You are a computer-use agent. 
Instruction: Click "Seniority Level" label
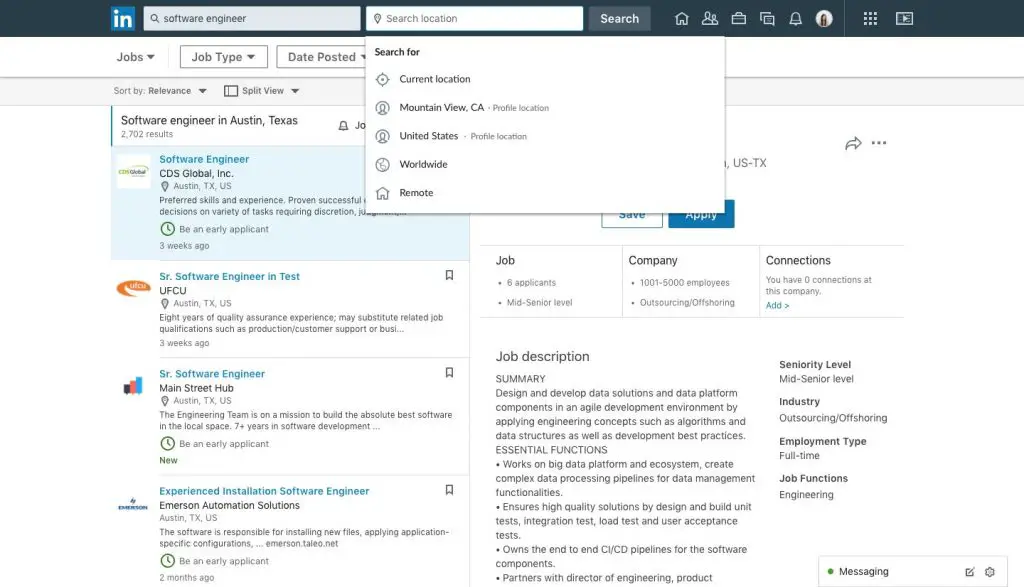[815, 364]
